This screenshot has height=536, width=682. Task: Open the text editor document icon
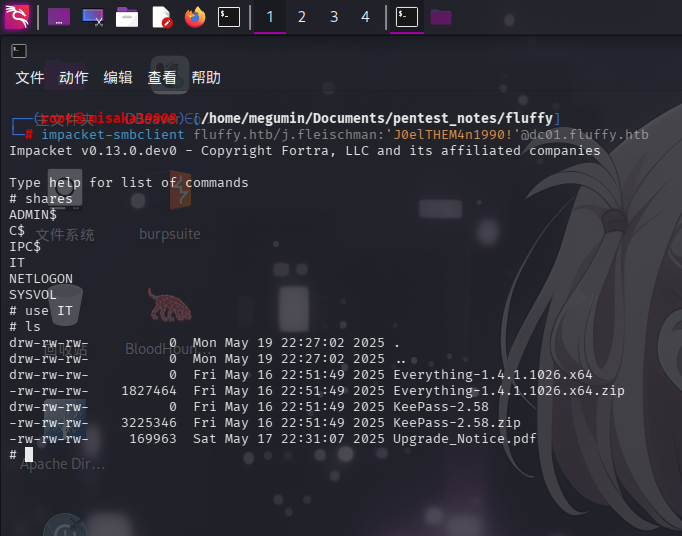161,17
